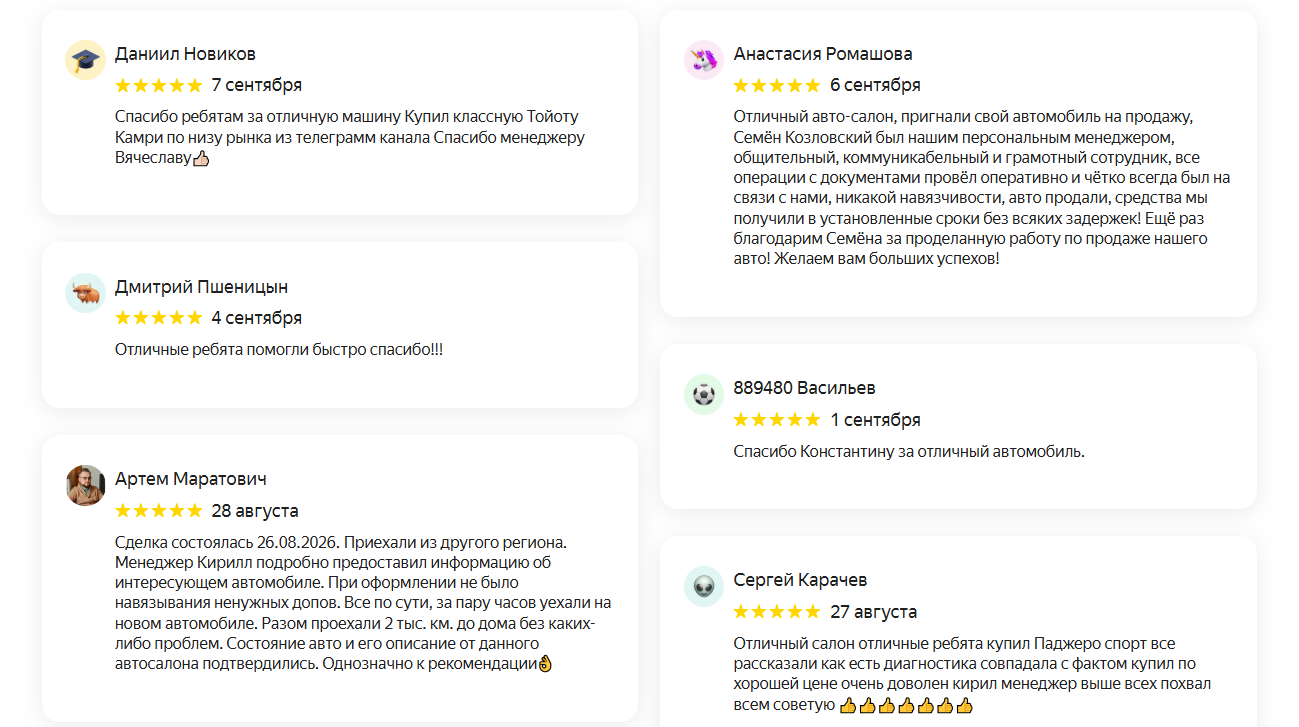Click Анастасия Ромашова's unicorn avatar

[x=704, y=60]
